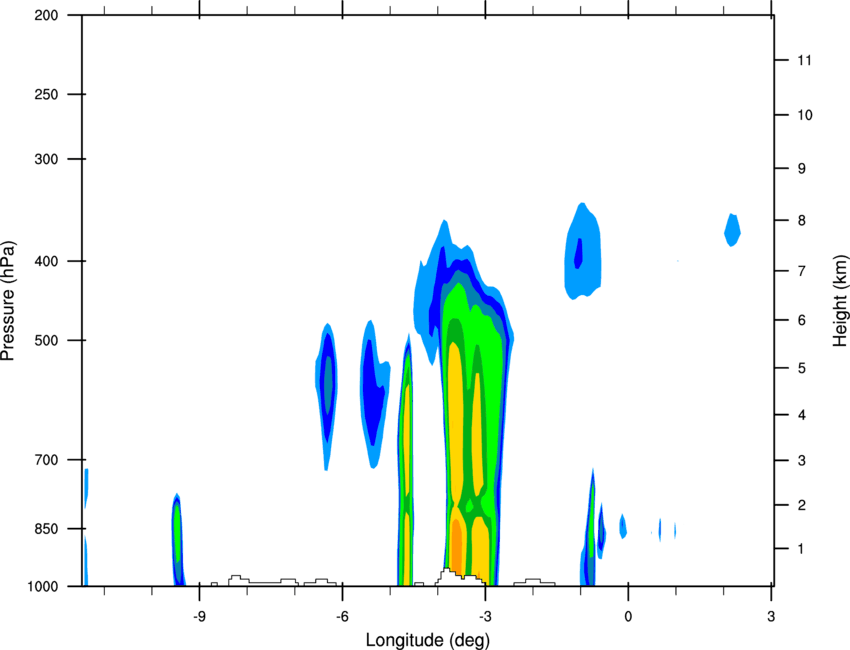Click the Longitude (deg) axis title
This screenshot has height=650, width=850.
428,640
